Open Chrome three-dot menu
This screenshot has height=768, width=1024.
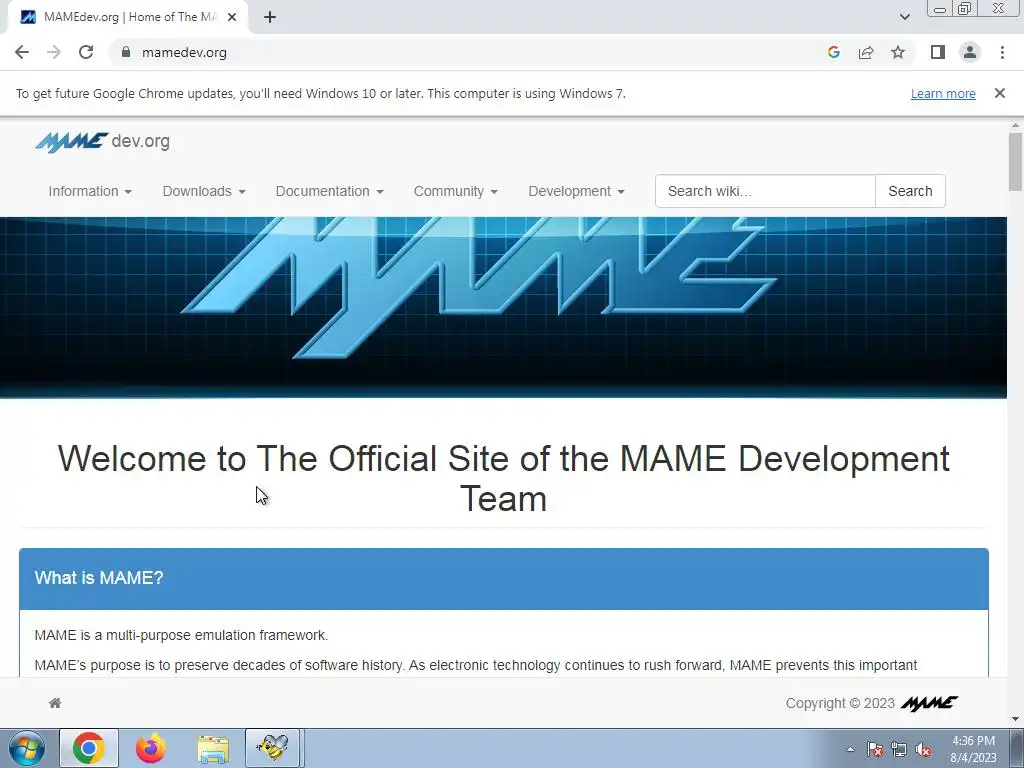[x=1002, y=52]
